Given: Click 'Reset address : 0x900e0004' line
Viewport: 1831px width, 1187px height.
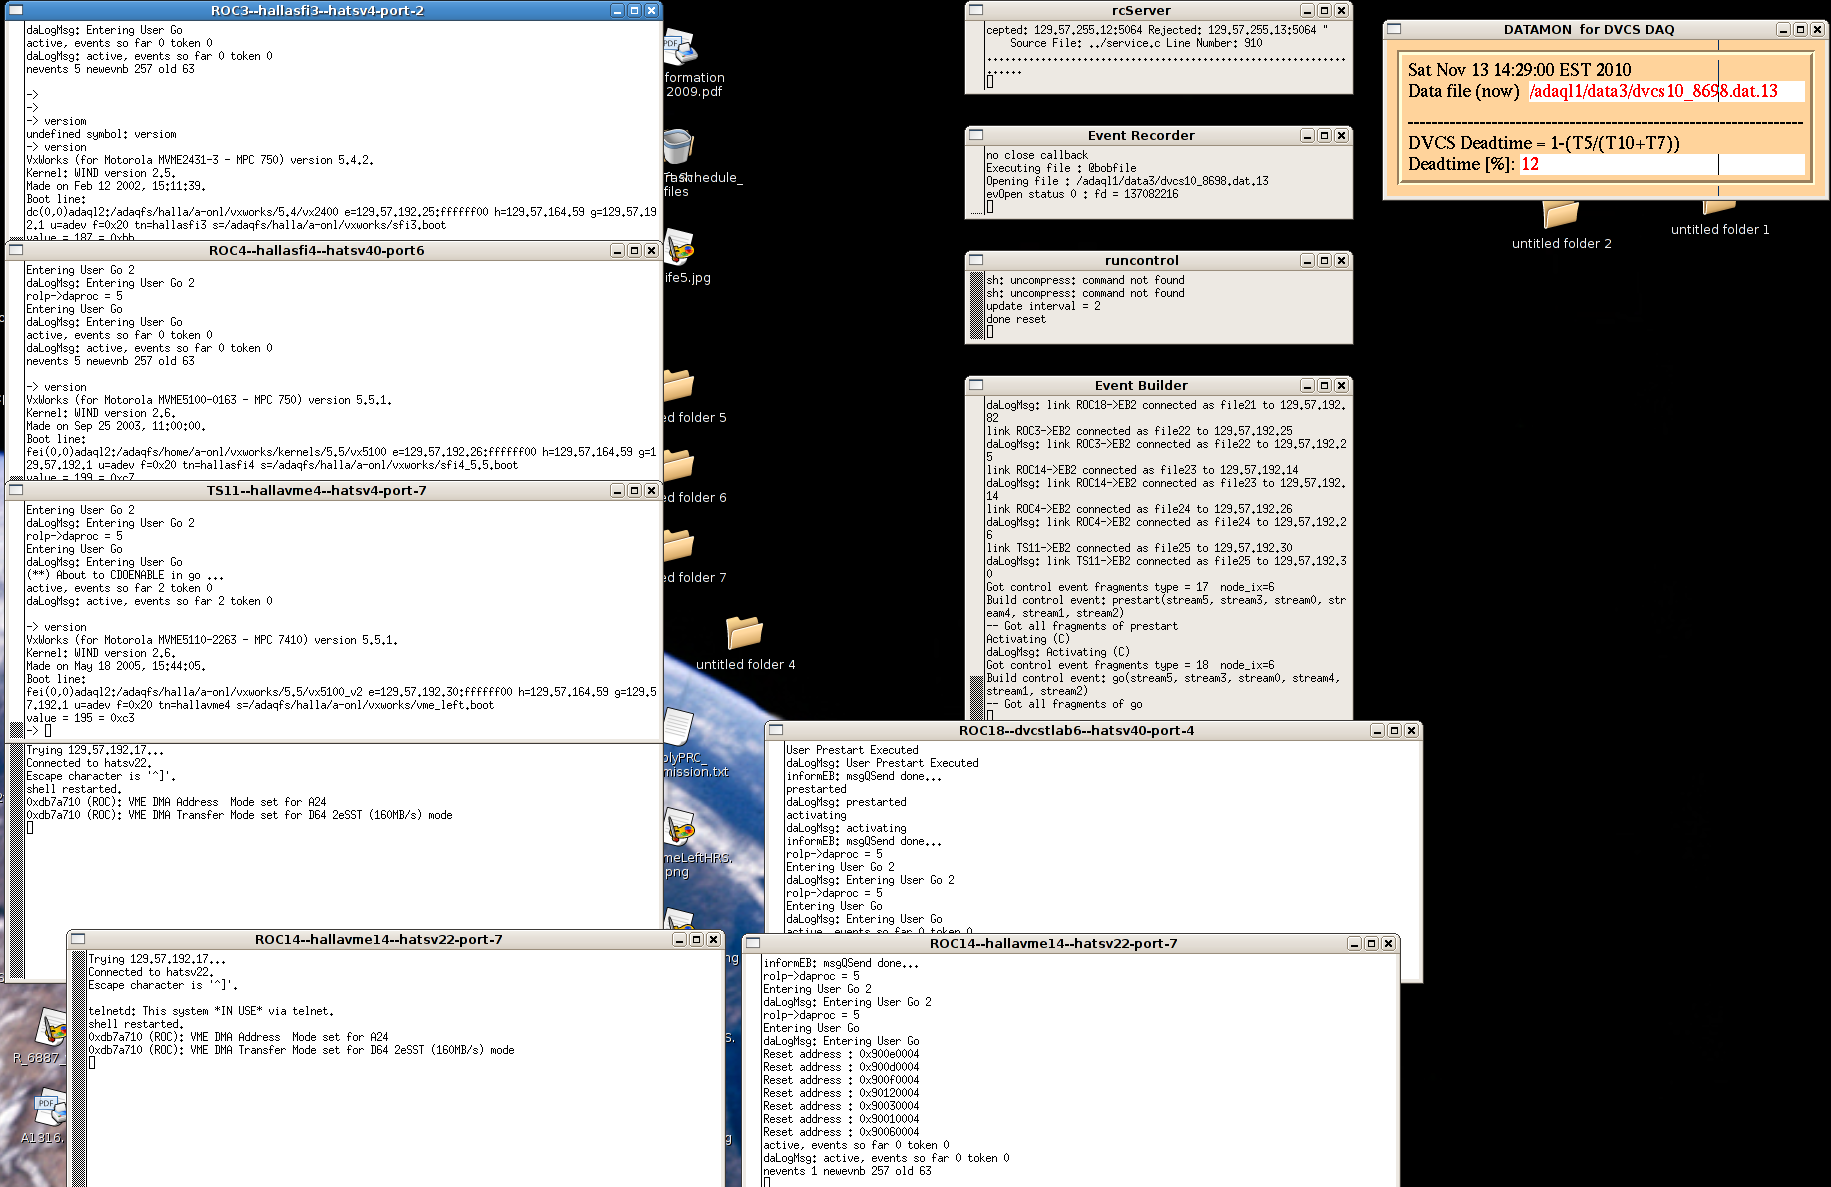Looking at the screenshot, I should click(841, 1054).
